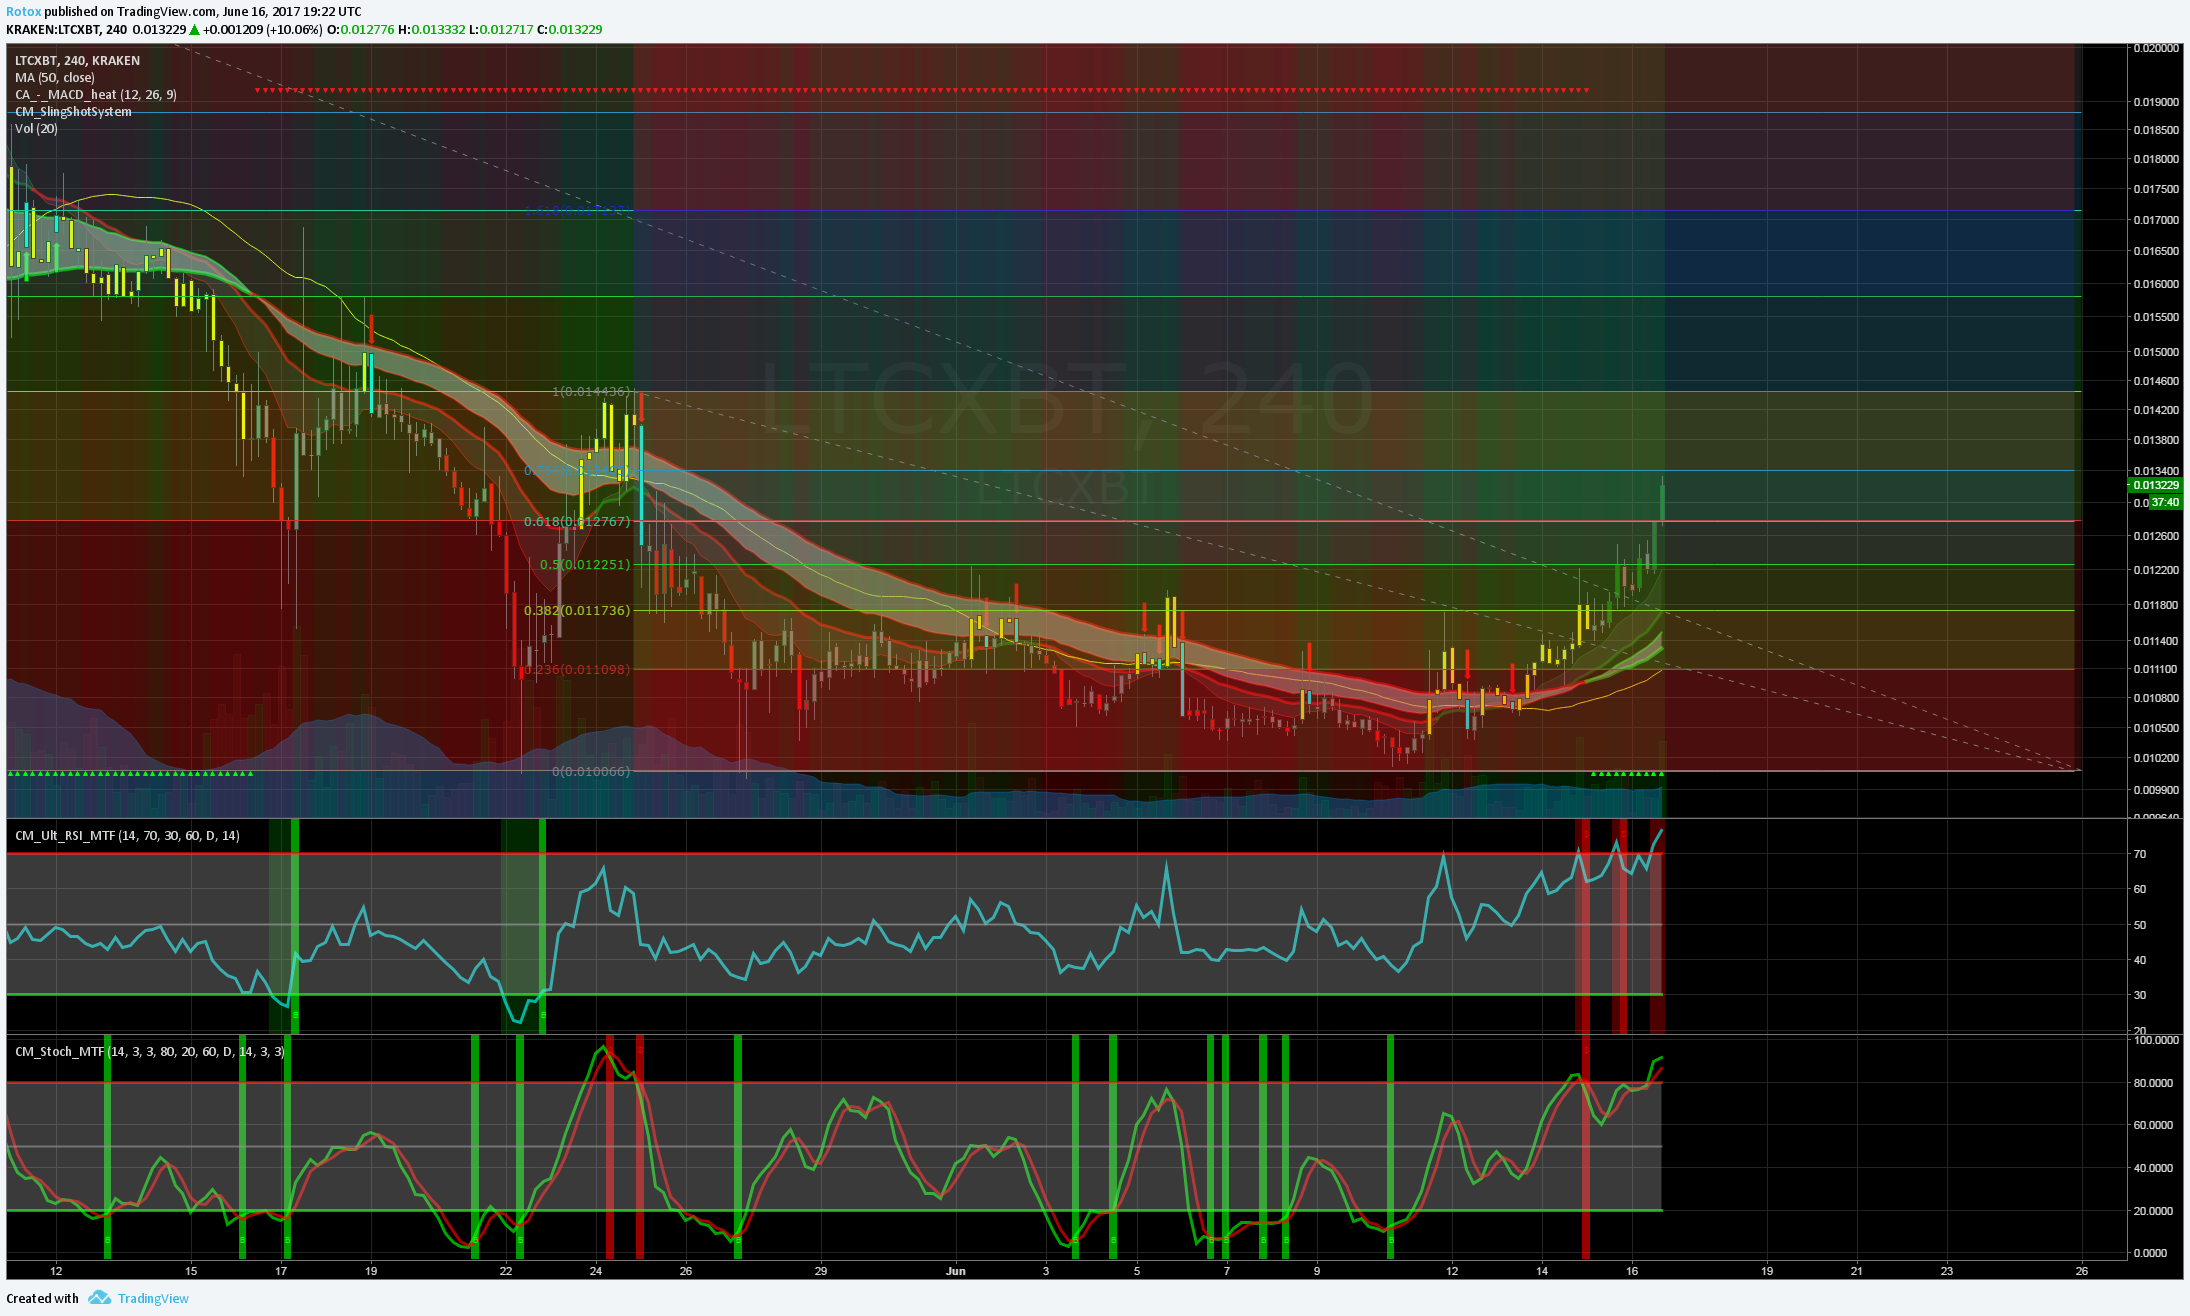Select the LTCXBT, 240, KRAKEN chart title
The width and height of the screenshot is (2190, 1316).
[77, 60]
